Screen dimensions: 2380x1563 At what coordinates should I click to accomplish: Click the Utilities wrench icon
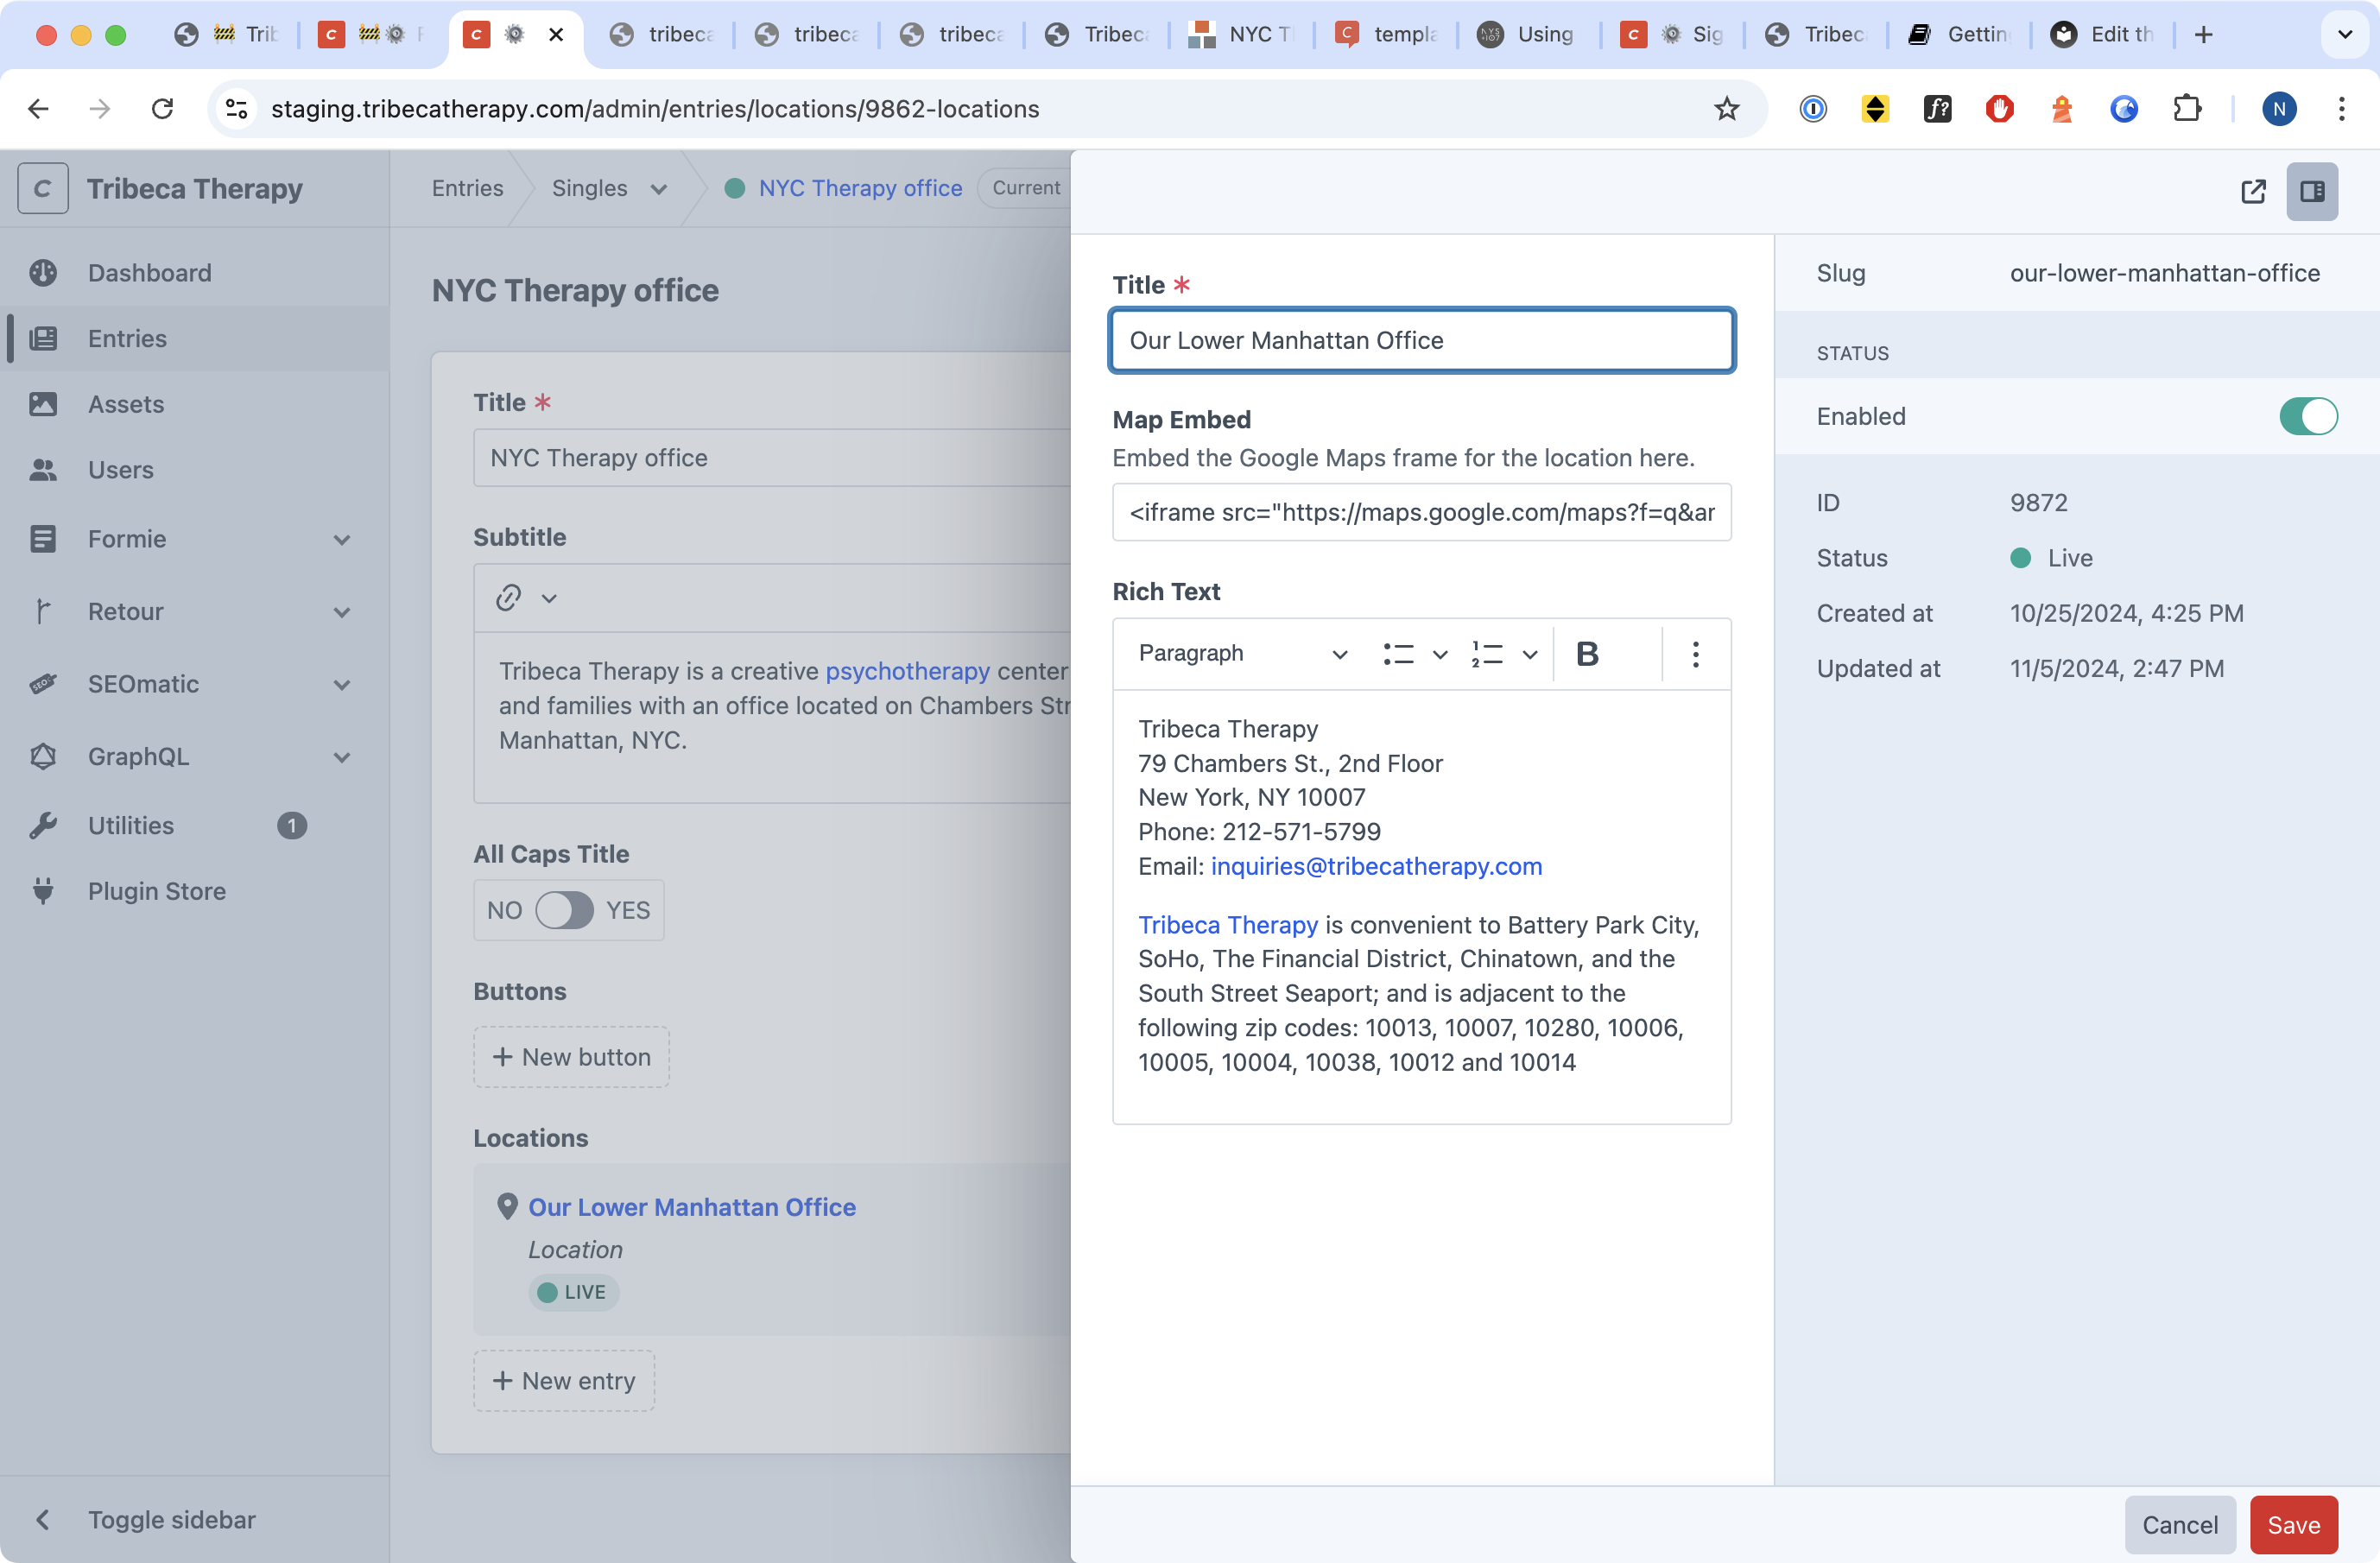point(43,826)
